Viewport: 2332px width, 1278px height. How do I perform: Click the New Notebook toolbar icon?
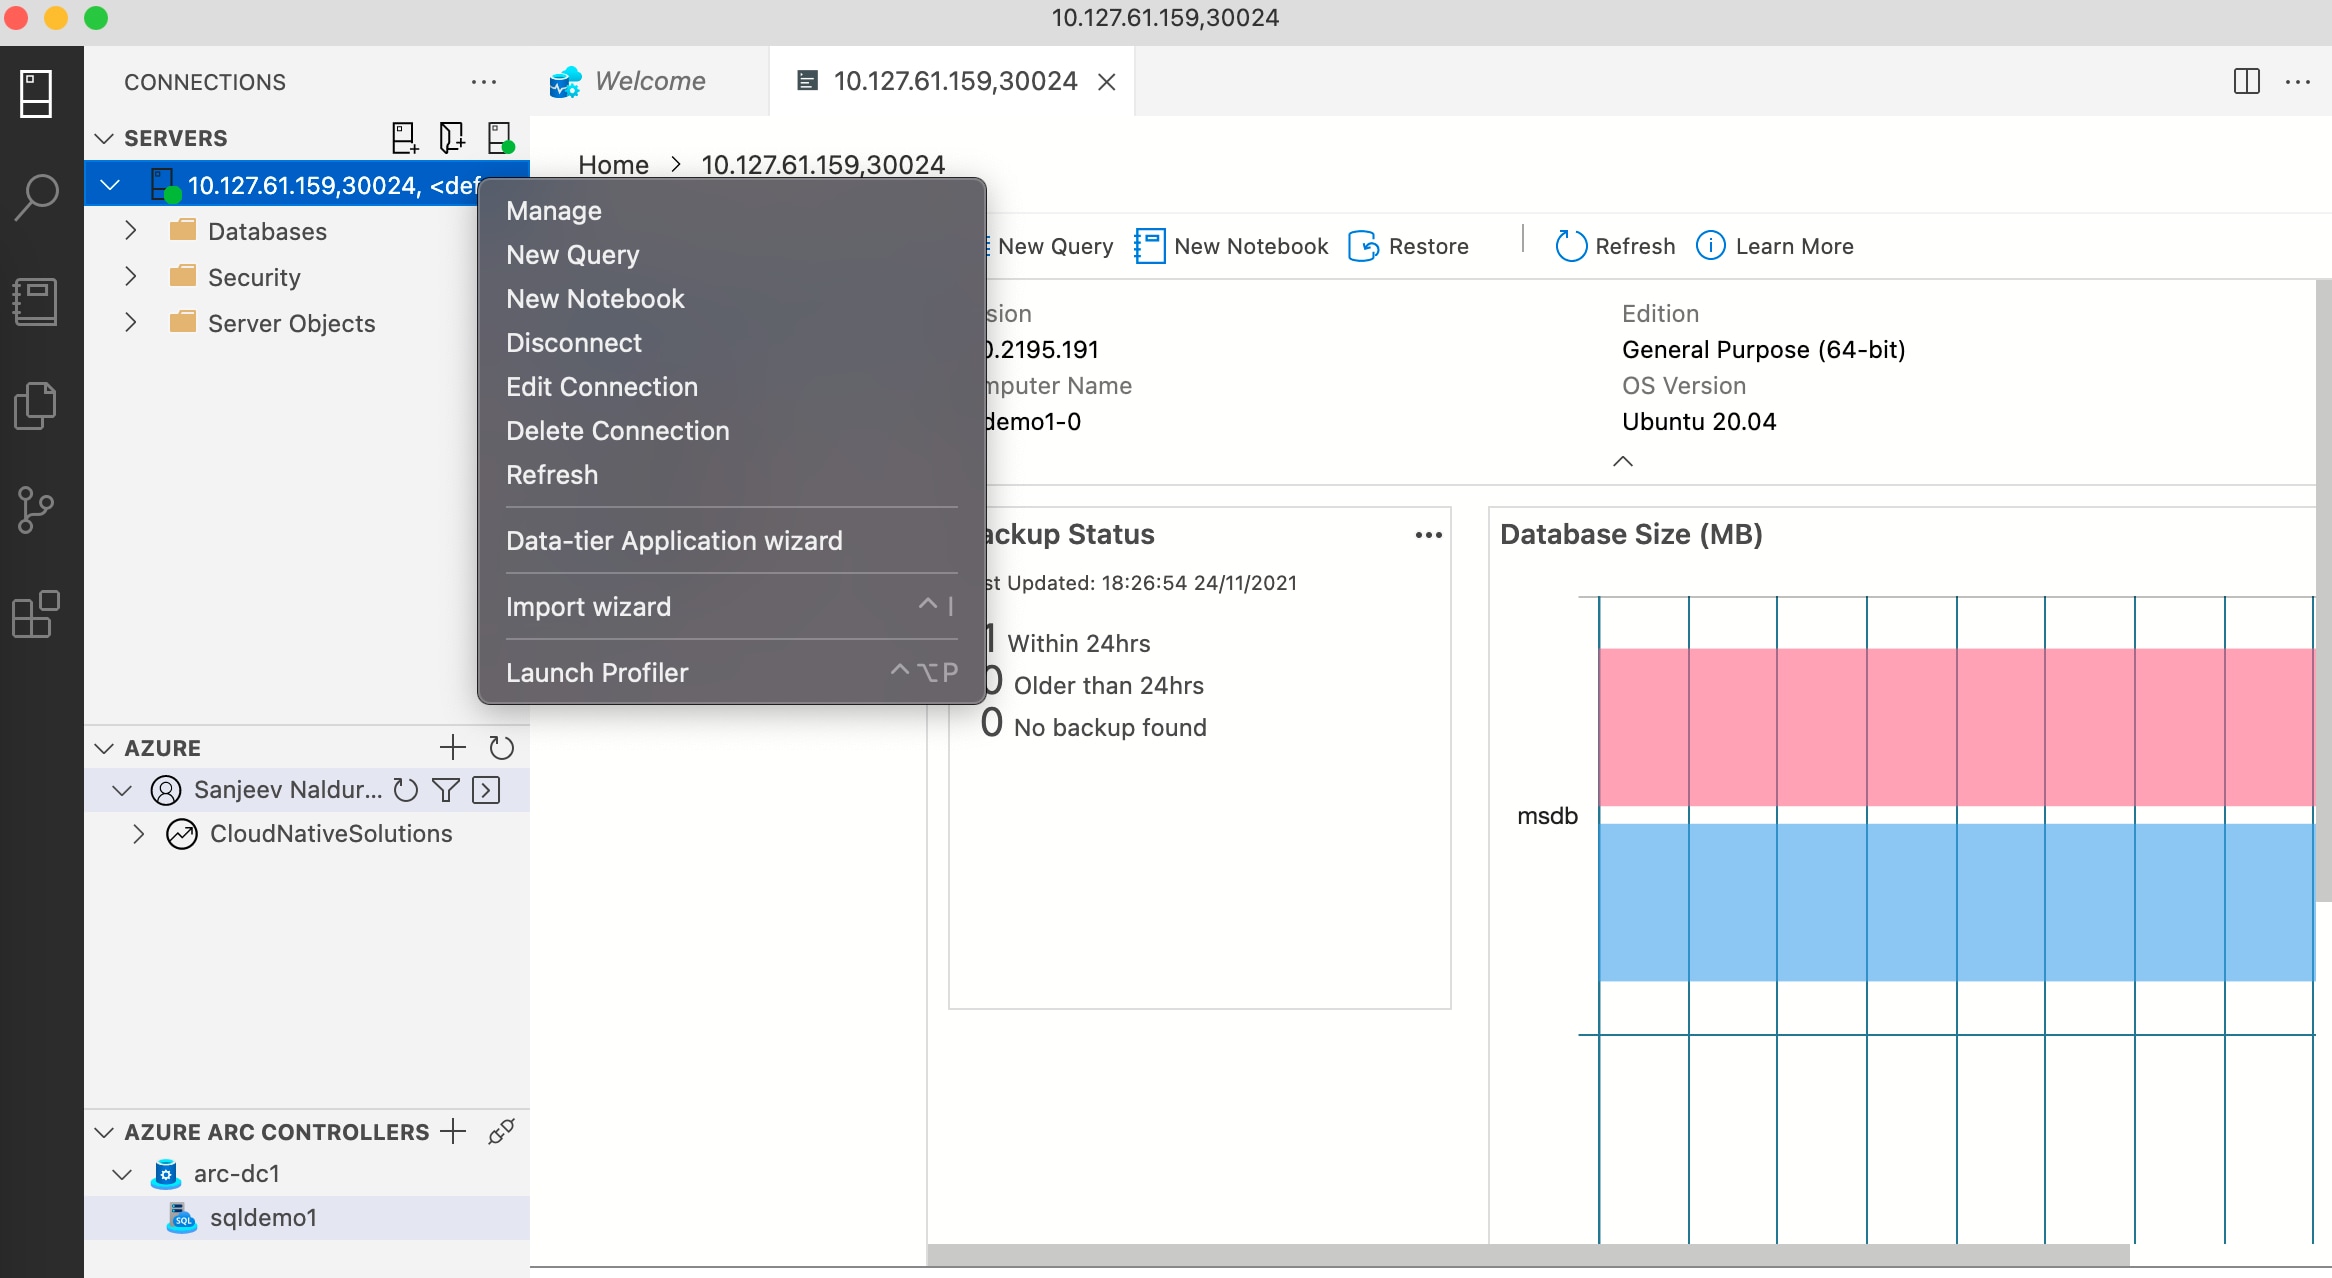point(1150,246)
